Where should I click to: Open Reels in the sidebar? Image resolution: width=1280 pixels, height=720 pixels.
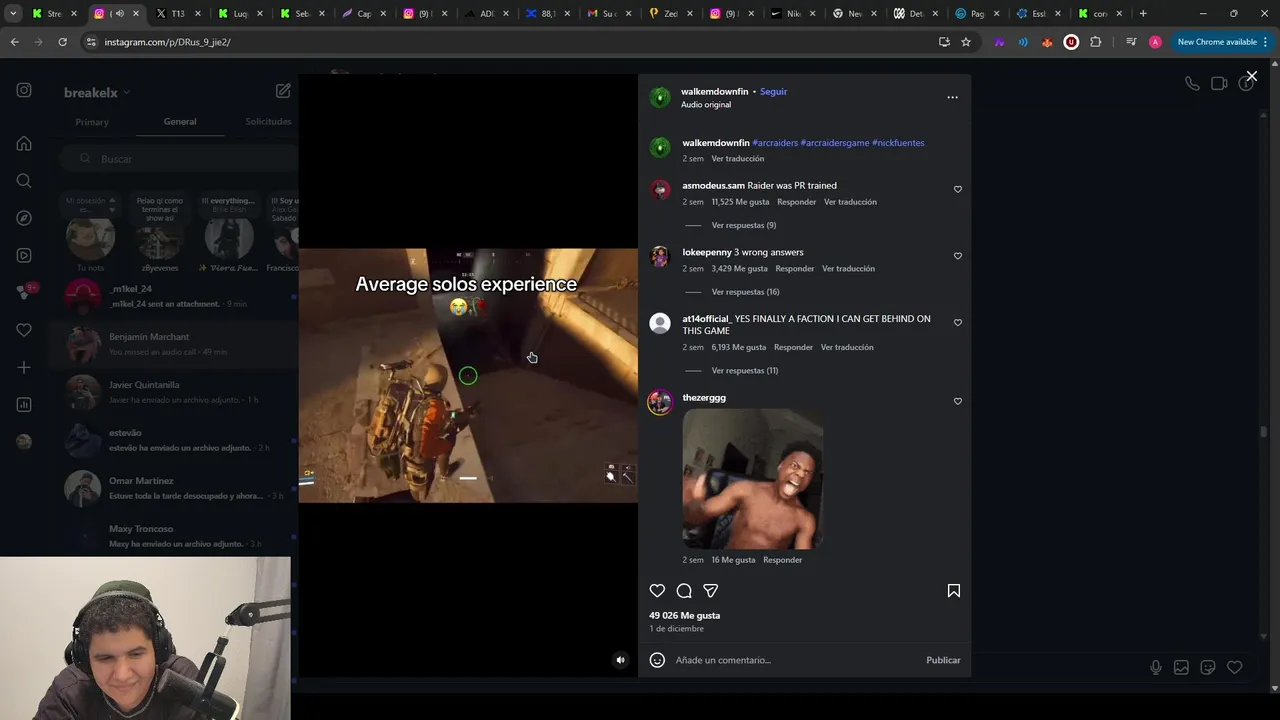click(x=24, y=255)
